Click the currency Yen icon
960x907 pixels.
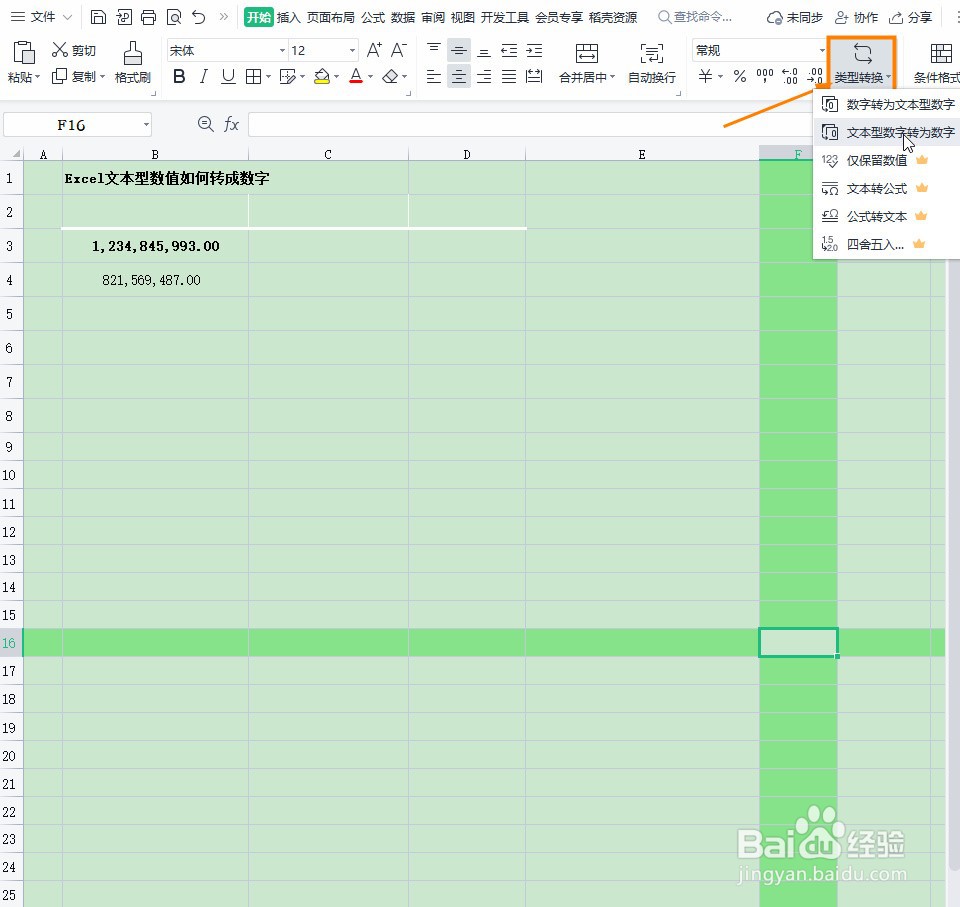pos(706,77)
